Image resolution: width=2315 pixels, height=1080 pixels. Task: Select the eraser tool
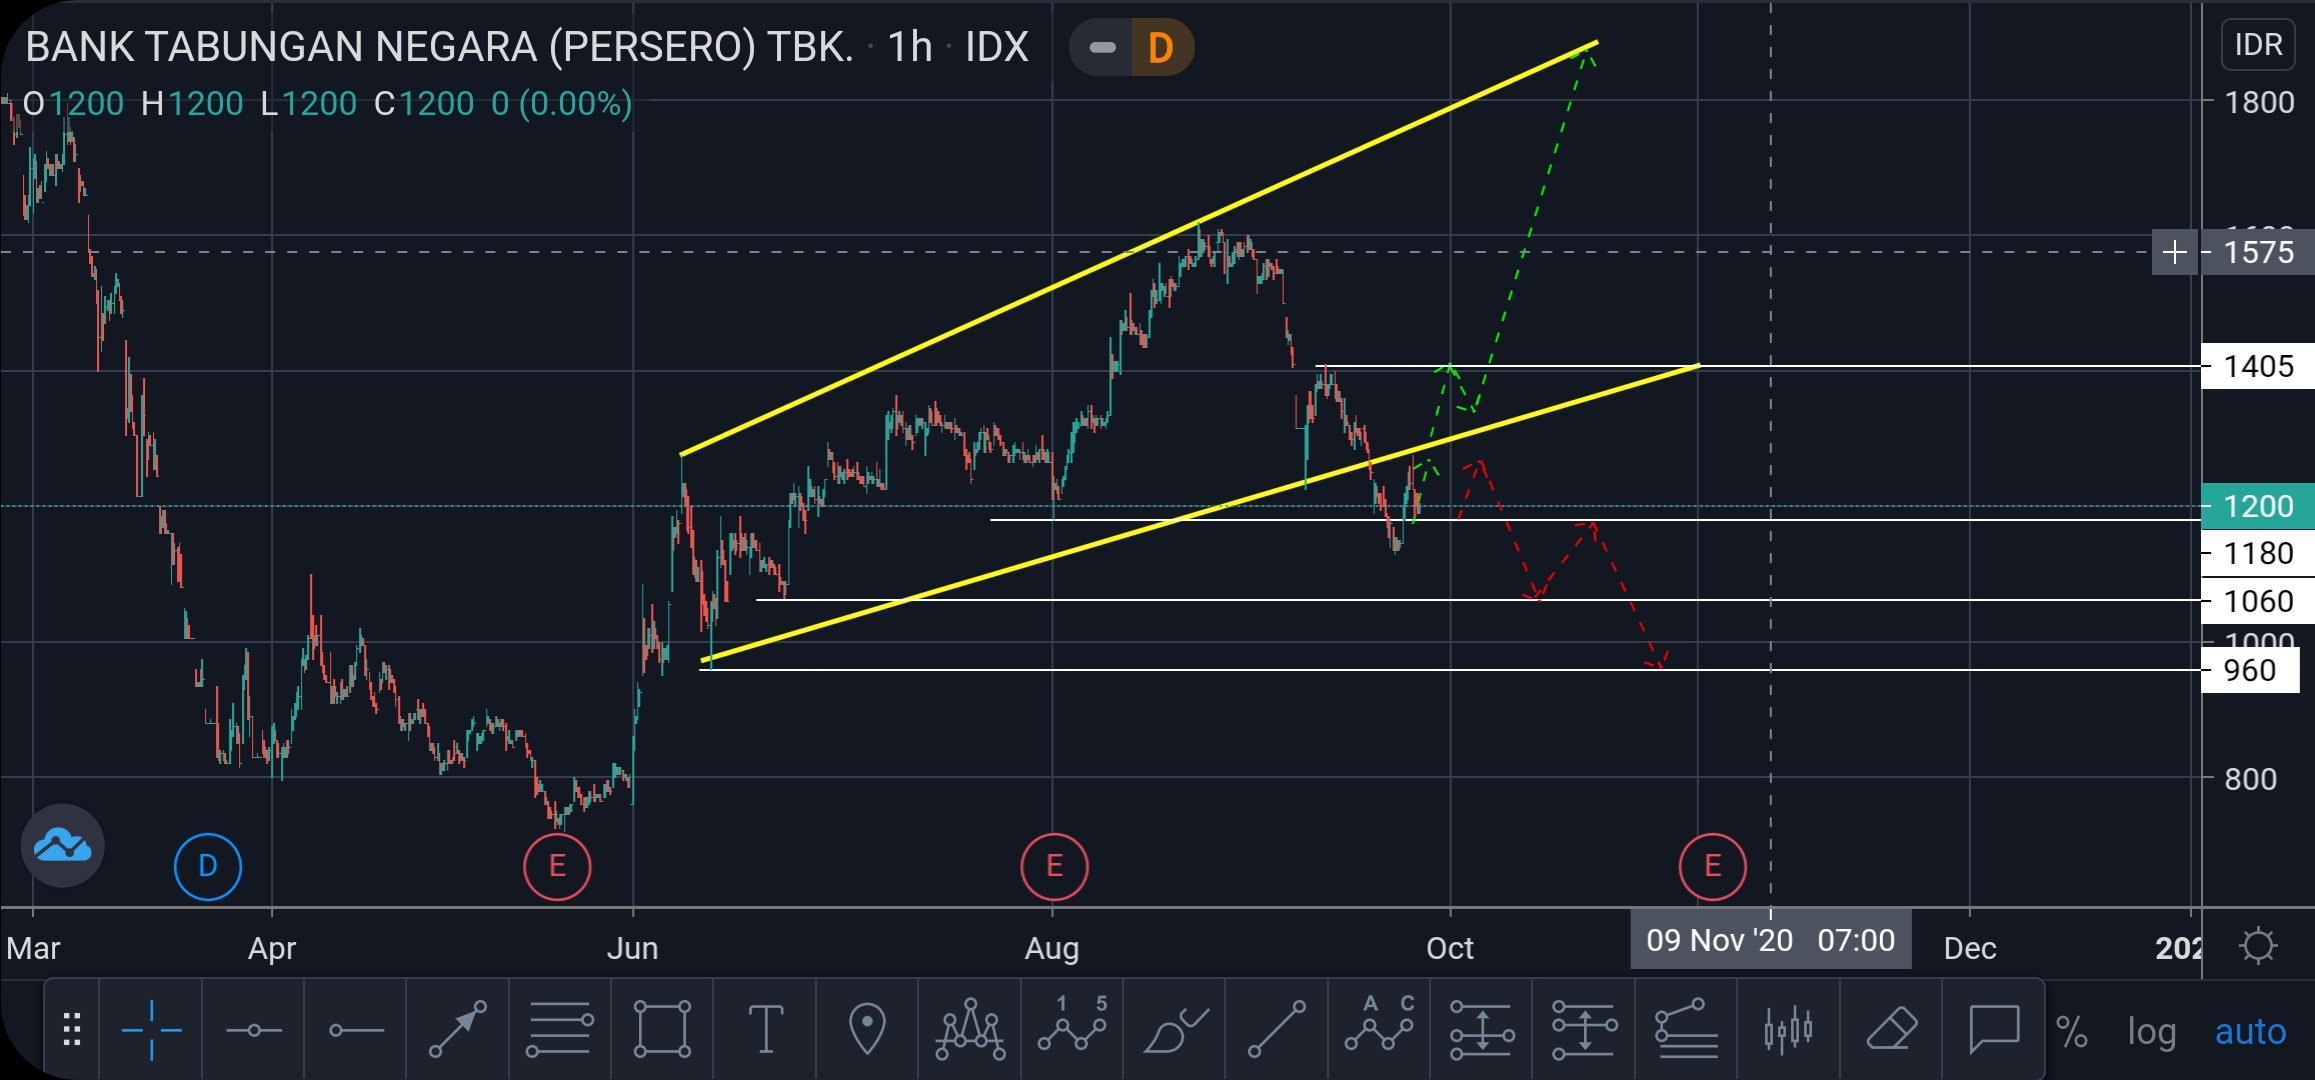(1891, 1030)
